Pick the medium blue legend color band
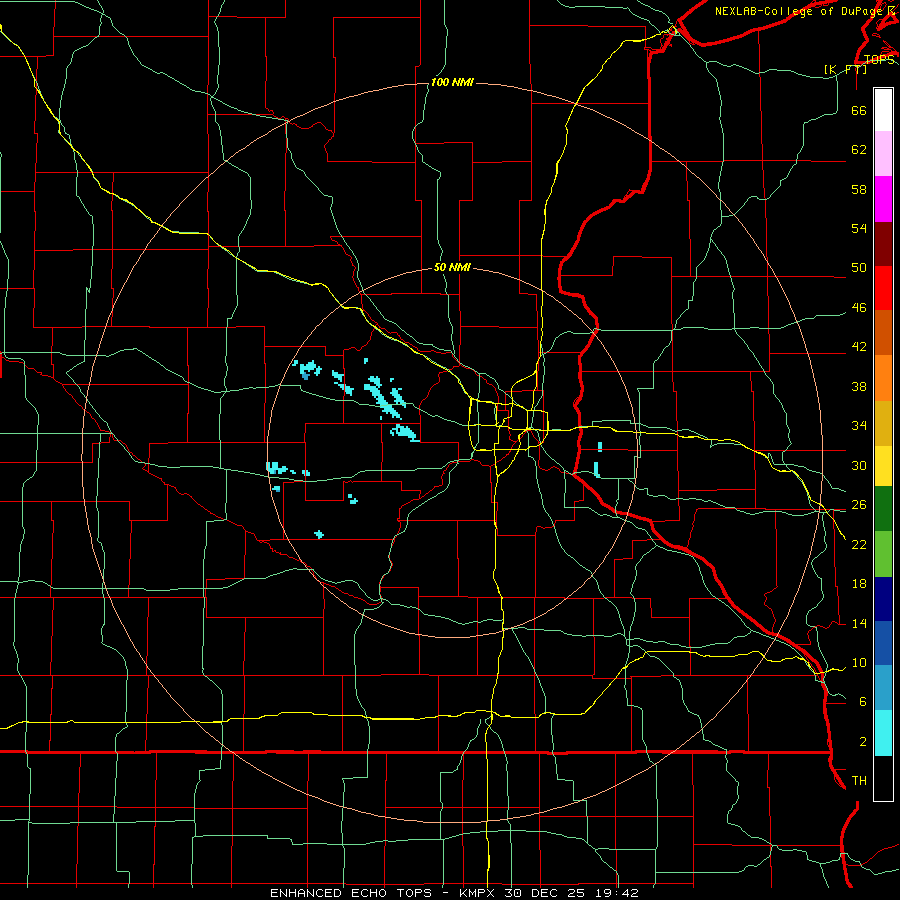Viewport: 900px width, 900px height. tap(883, 643)
